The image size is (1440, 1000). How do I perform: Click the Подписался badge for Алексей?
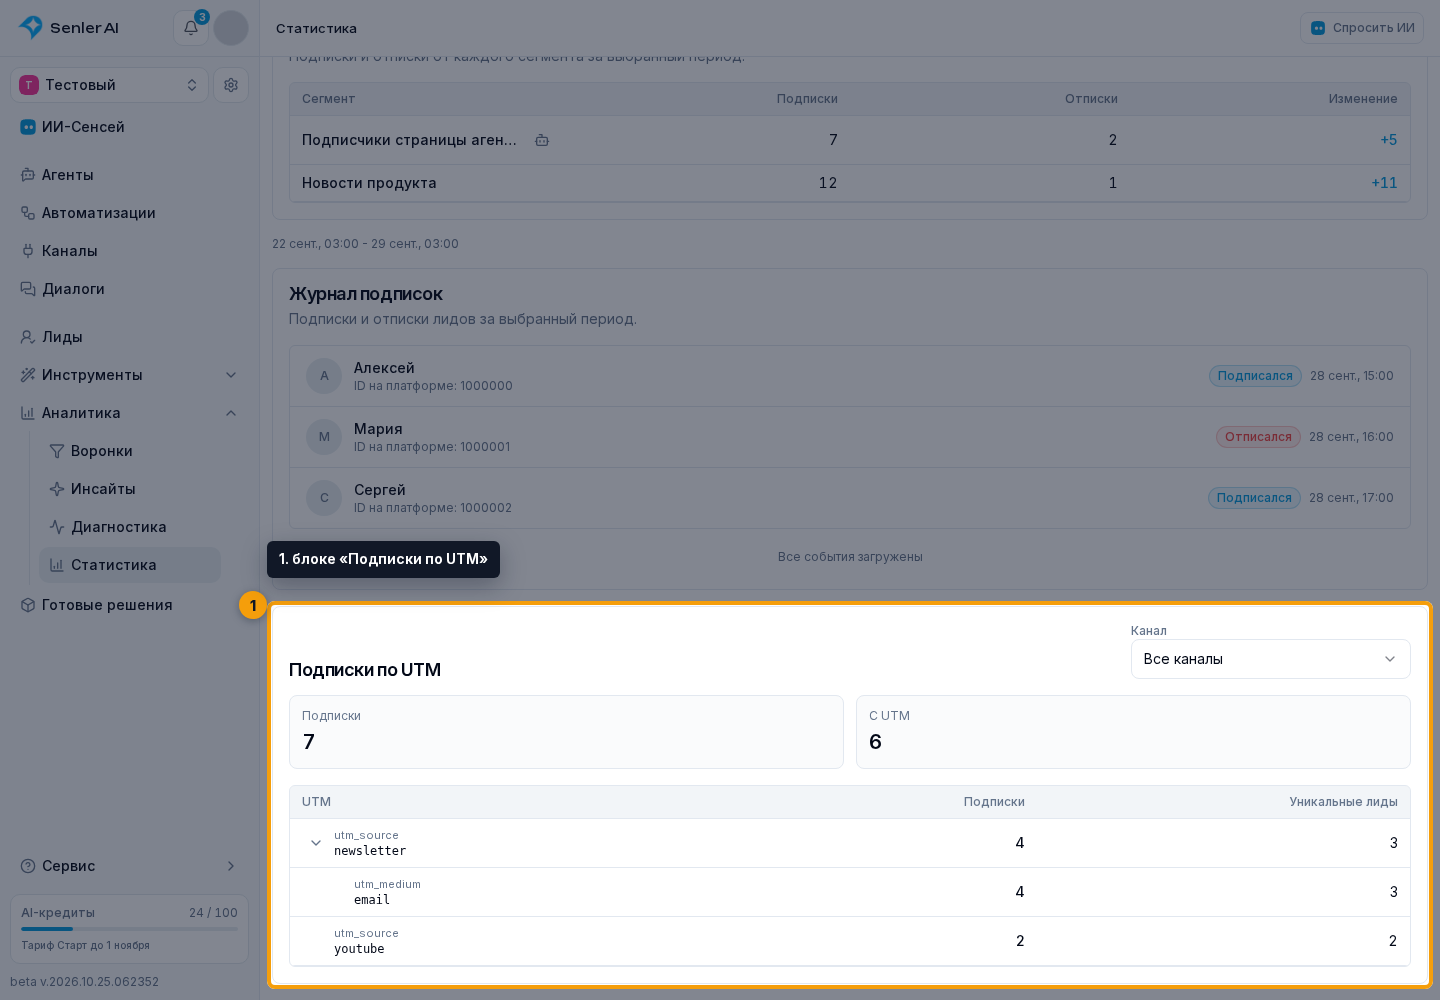click(1255, 376)
